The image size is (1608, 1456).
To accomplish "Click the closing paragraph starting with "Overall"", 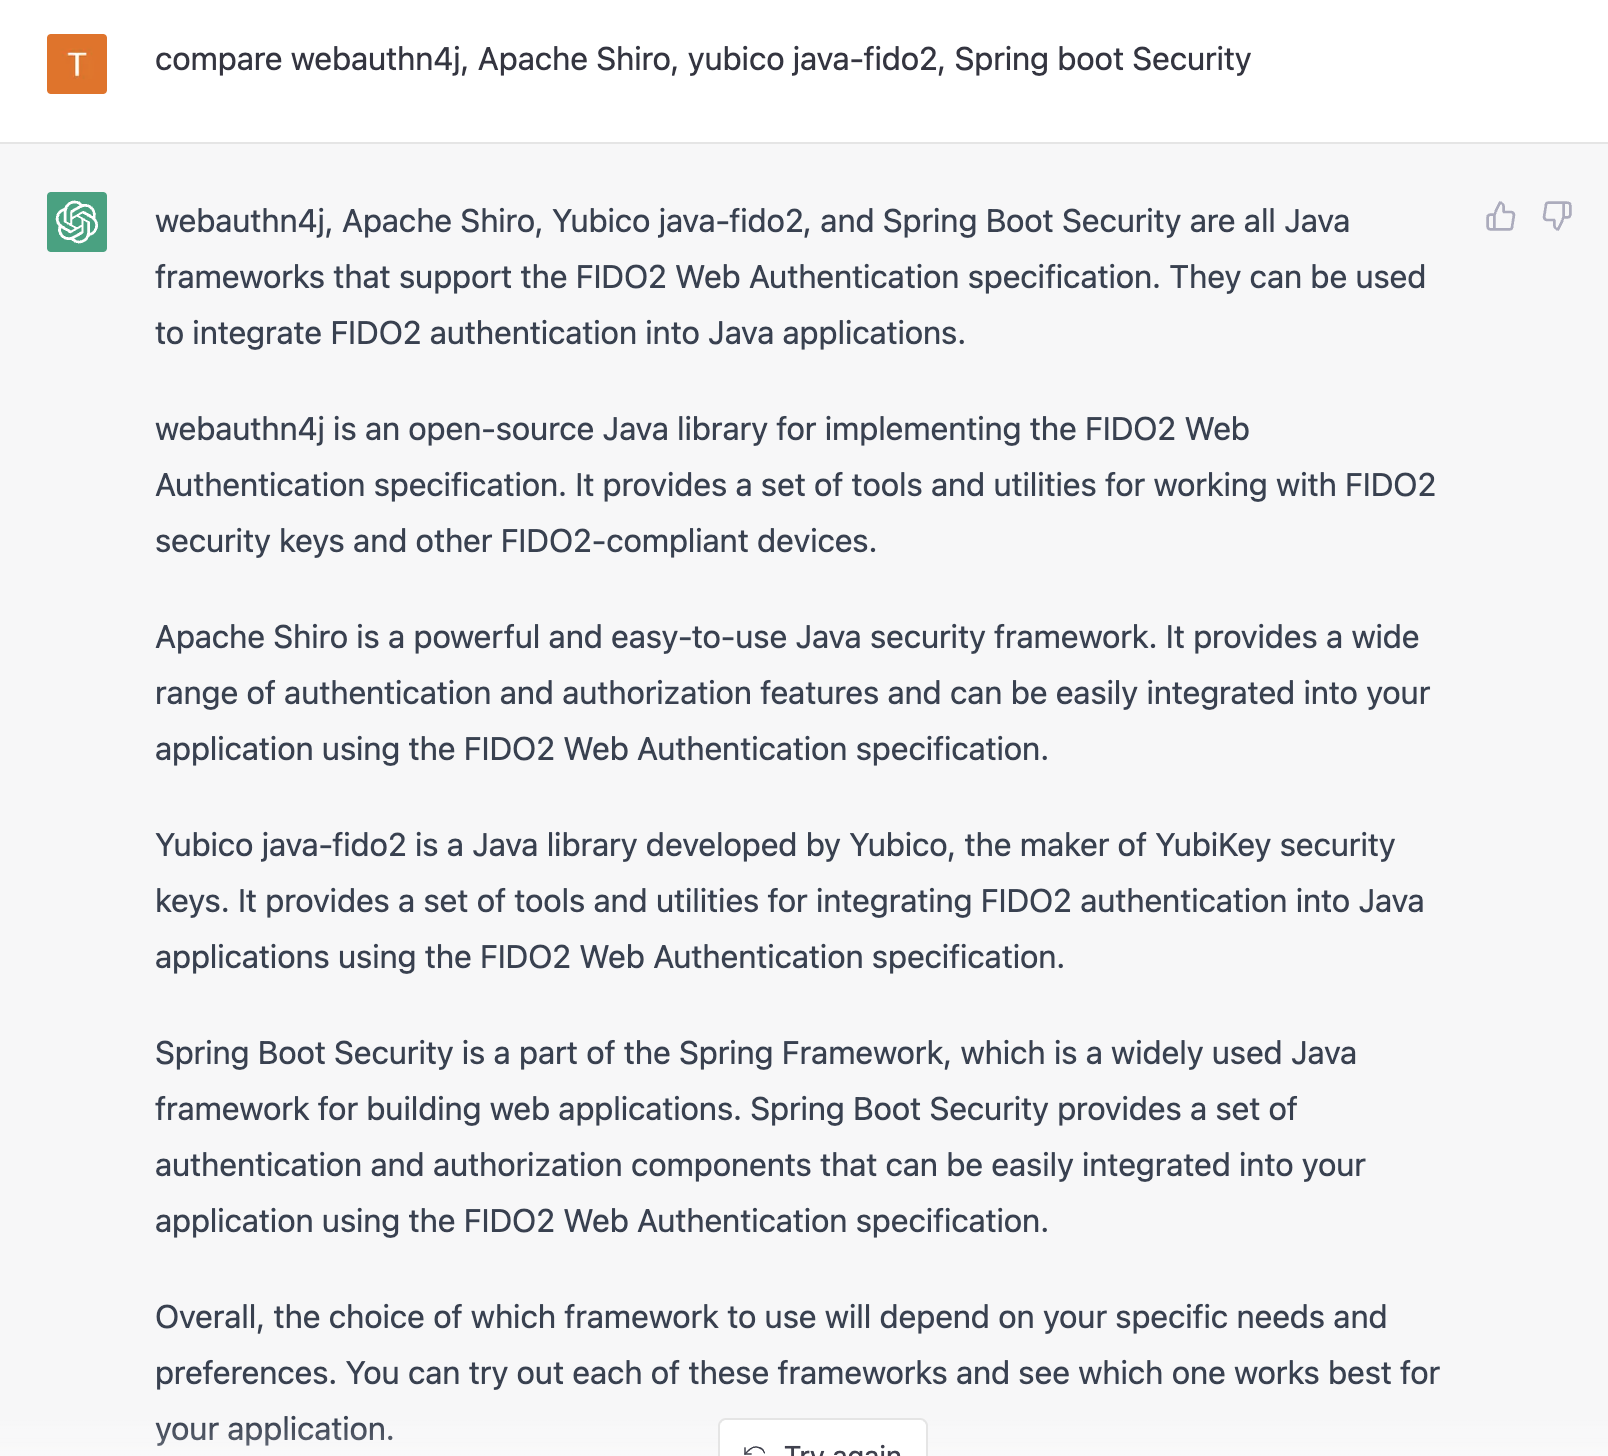I will [x=797, y=1373].
